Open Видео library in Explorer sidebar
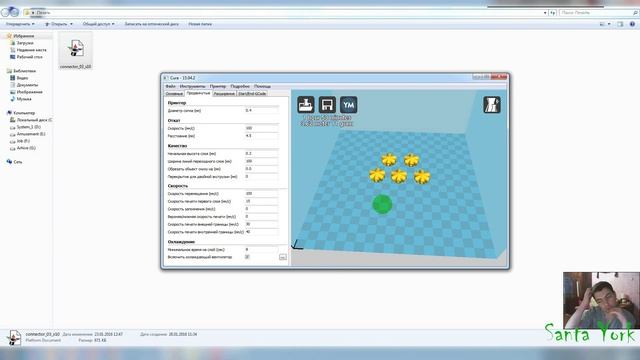The height and width of the screenshot is (360, 640). (22, 78)
